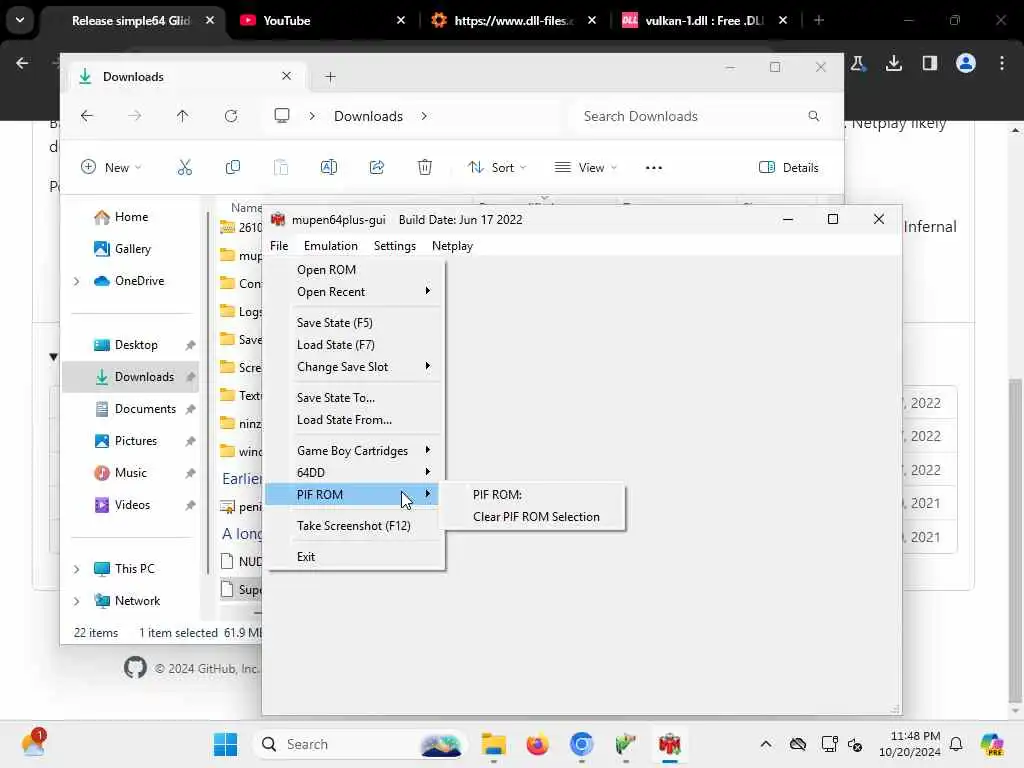The width and height of the screenshot is (1024, 768).
Task: Open Gallery in Explorer sidebar
Action: point(131,249)
